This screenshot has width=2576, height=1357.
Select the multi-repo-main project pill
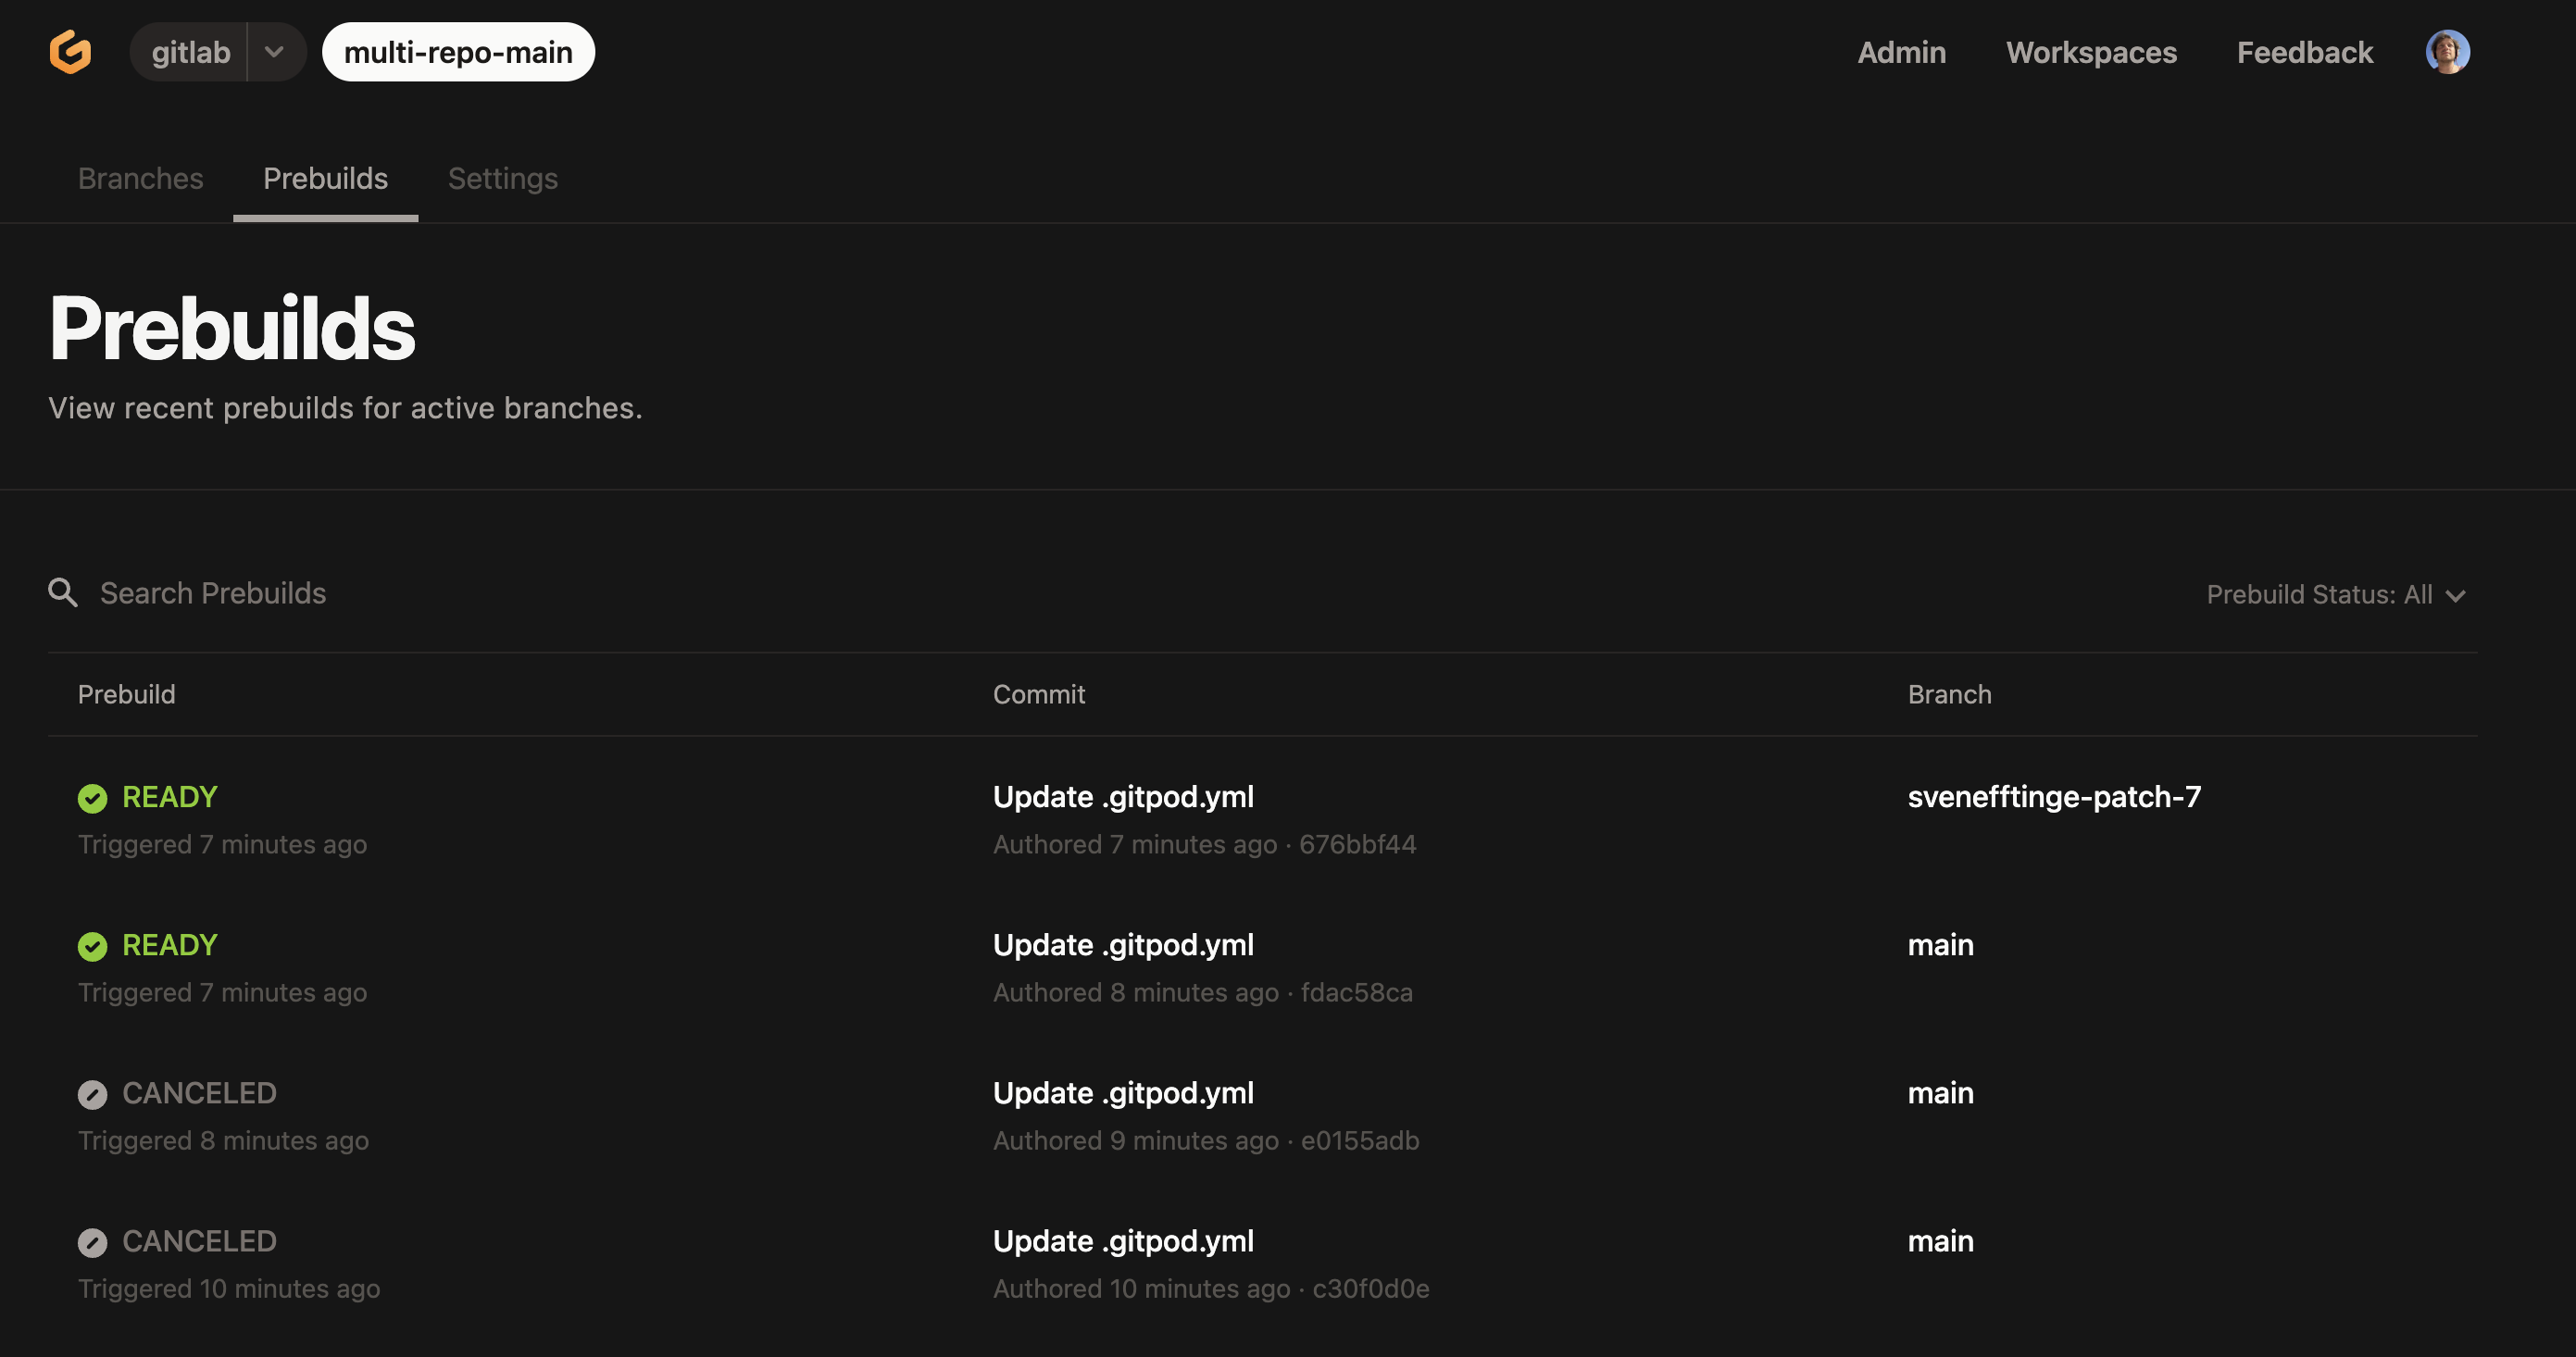458,52
